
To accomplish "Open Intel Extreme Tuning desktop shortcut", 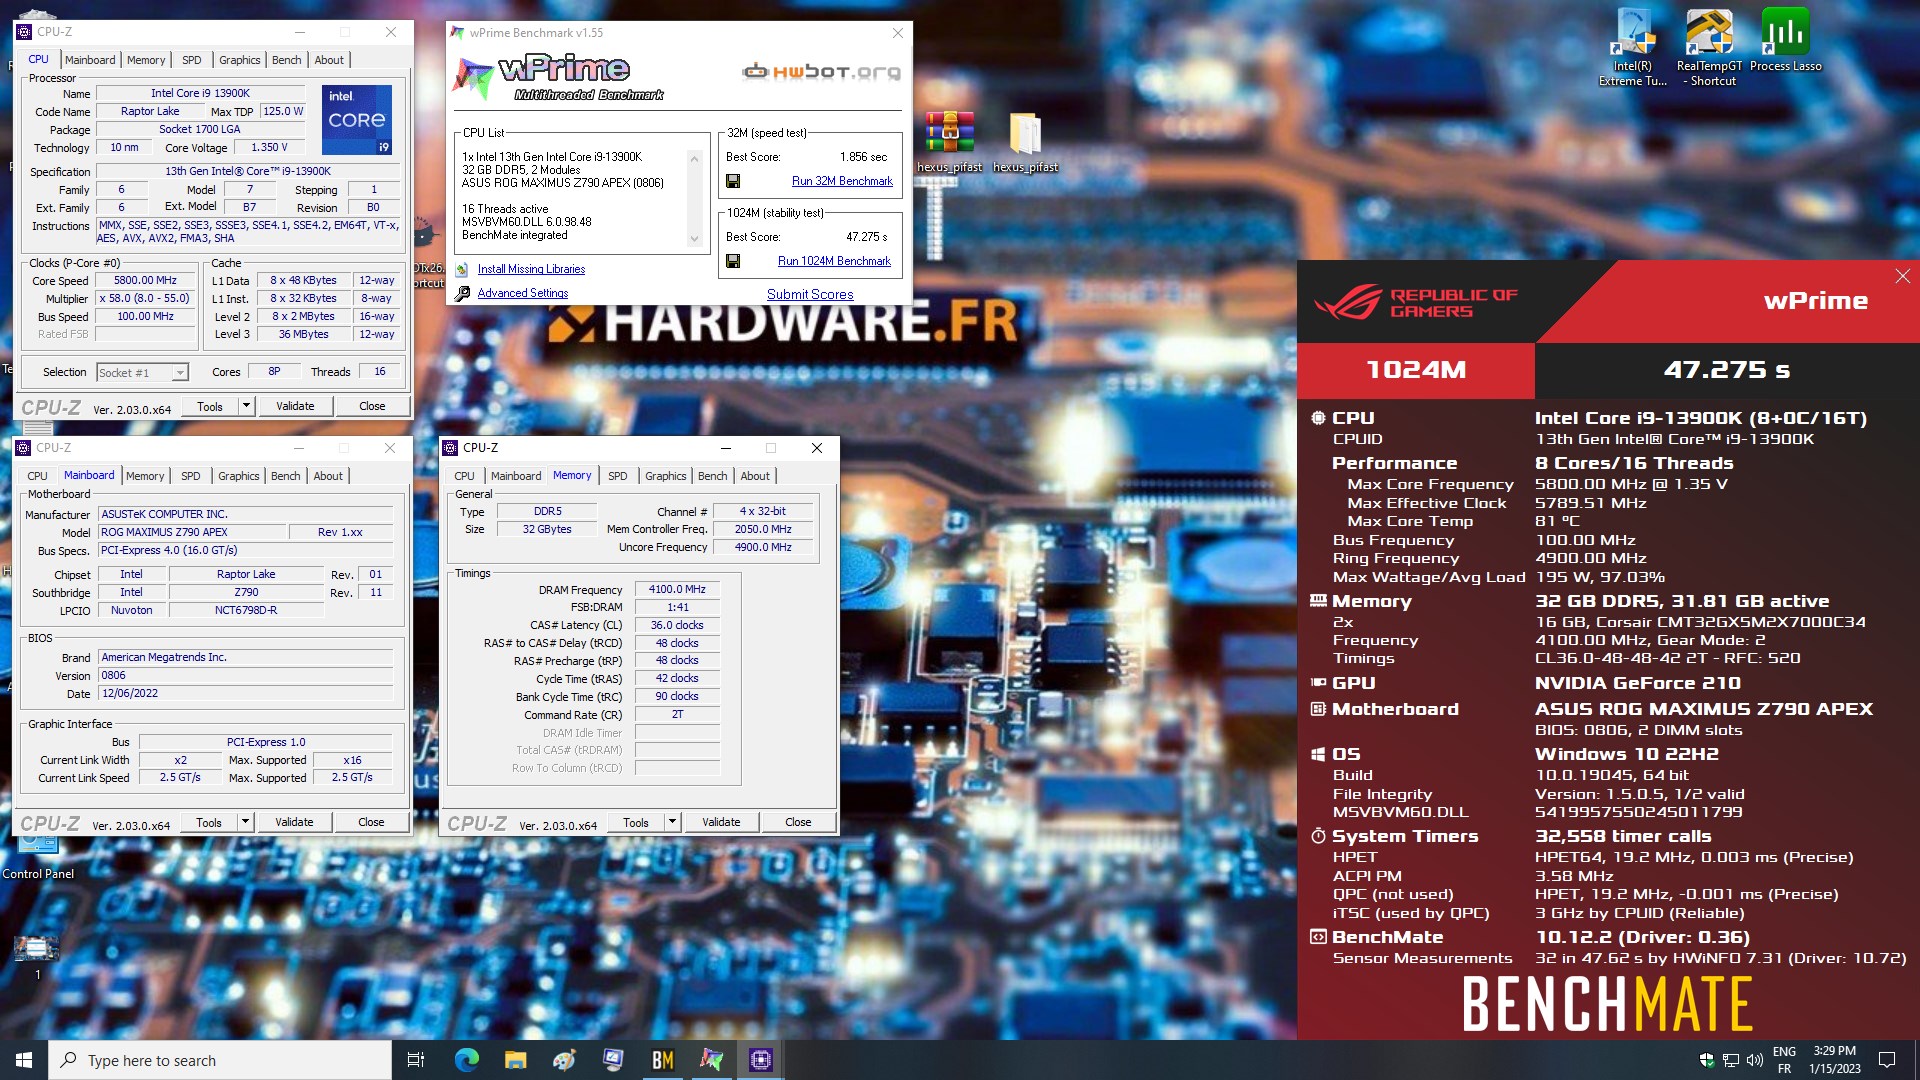I will (x=1633, y=47).
